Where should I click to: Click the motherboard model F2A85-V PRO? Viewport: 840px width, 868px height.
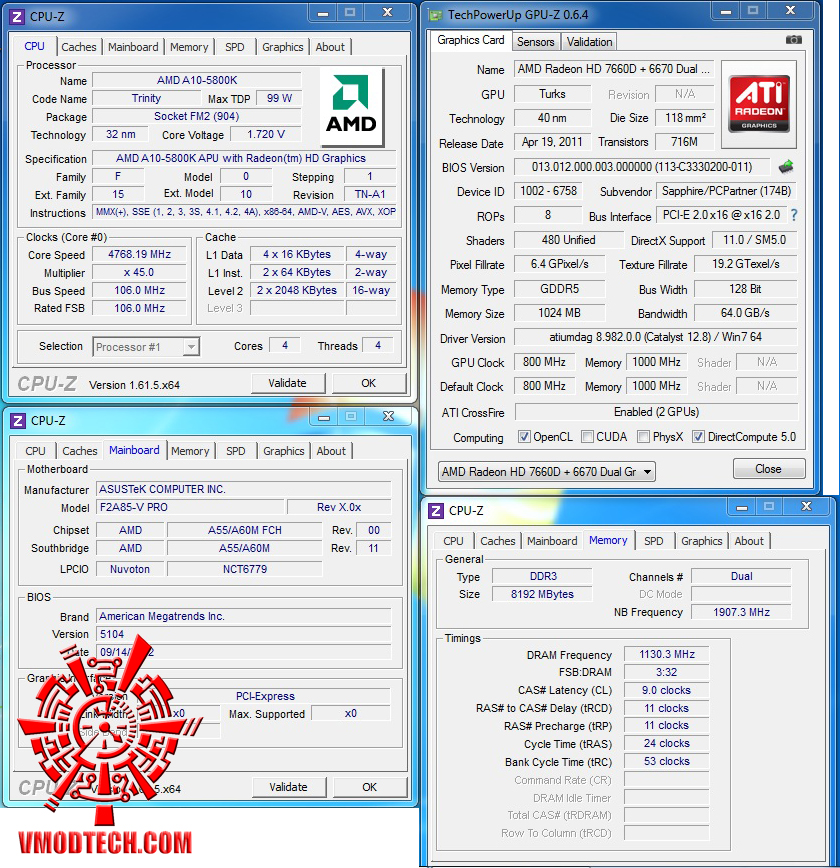click(190, 507)
